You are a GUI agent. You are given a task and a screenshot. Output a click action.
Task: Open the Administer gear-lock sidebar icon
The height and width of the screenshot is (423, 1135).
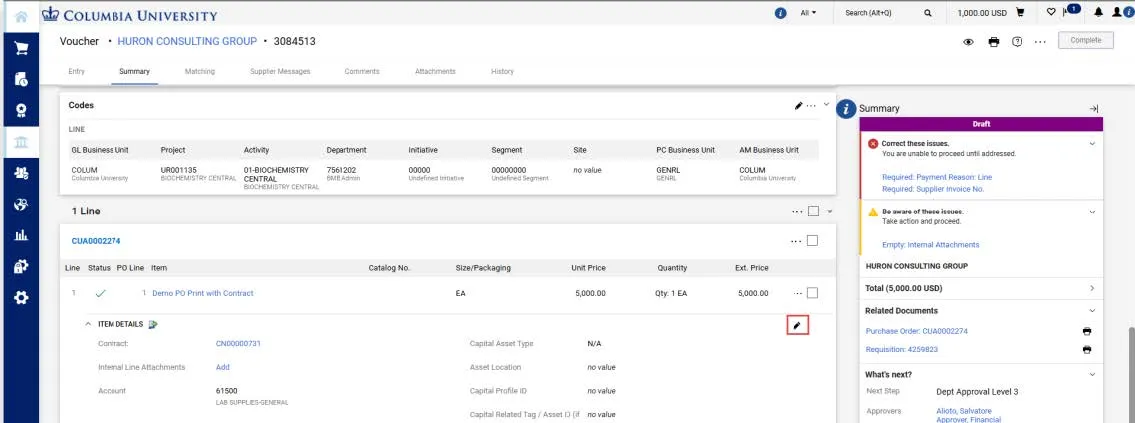(x=22, y=267)
